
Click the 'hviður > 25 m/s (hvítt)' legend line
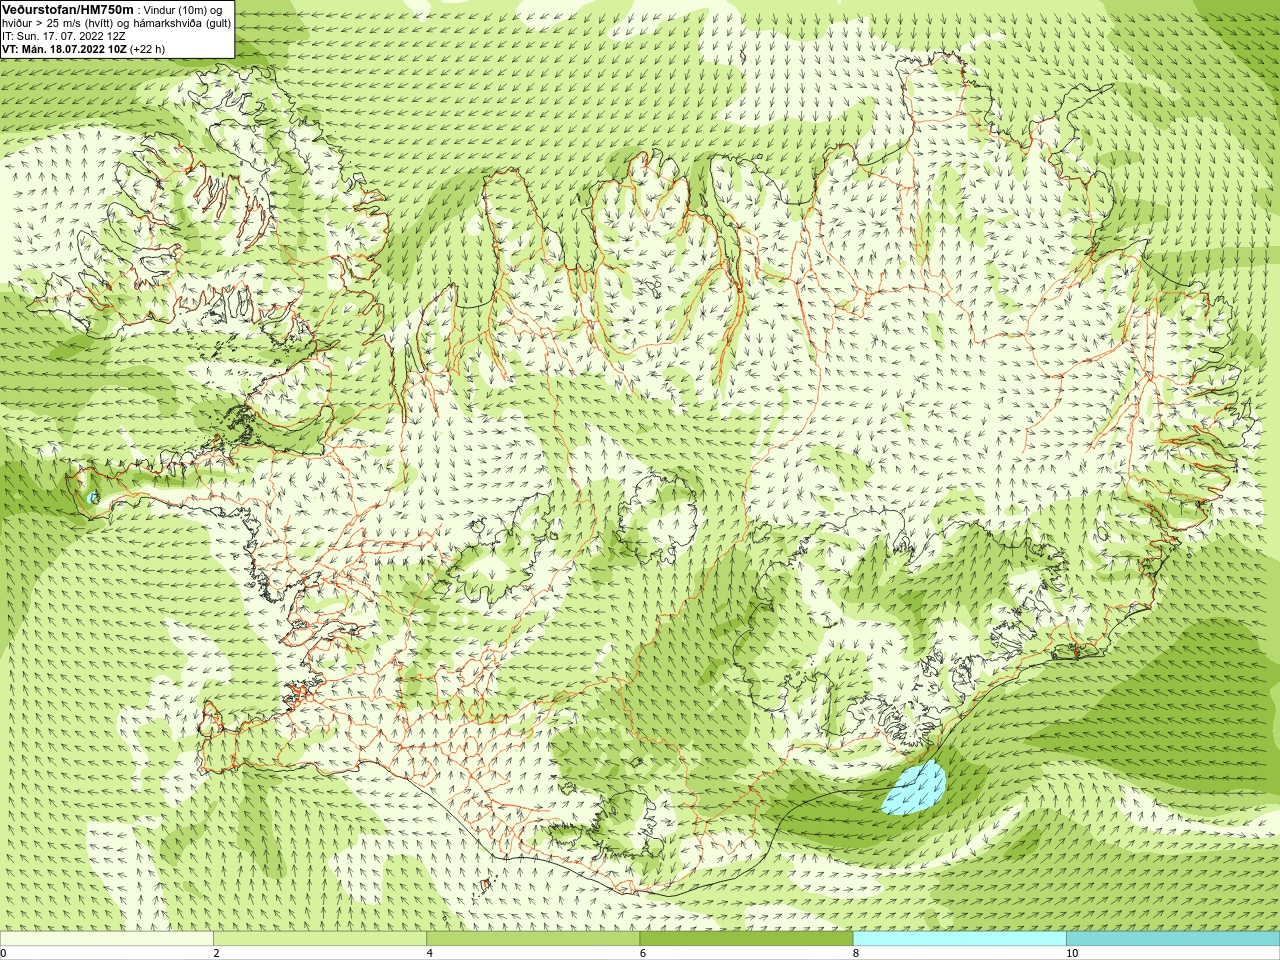(x=117, y=22)
